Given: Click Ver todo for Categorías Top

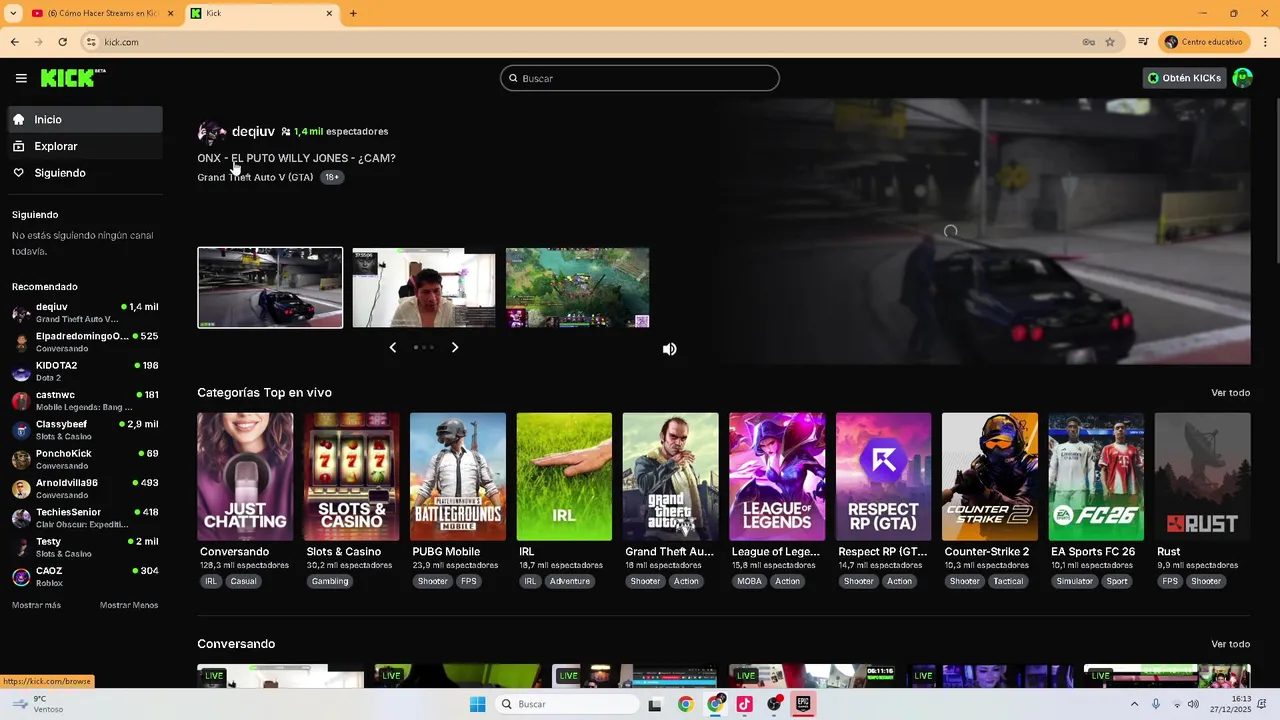Looking at the screenshot, I should 1230,393.
